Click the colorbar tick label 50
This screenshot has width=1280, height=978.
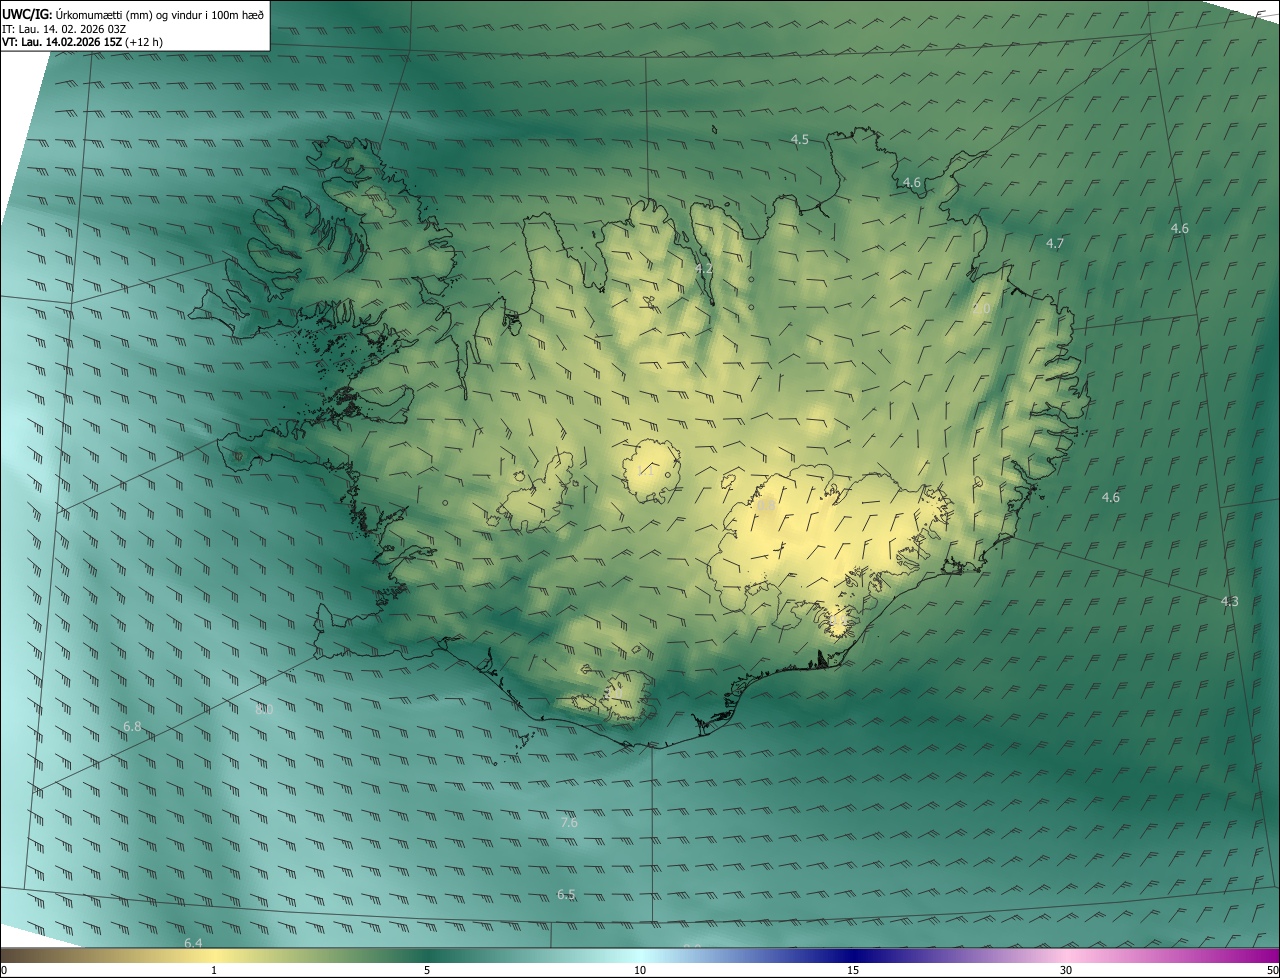pos(1272,970)
